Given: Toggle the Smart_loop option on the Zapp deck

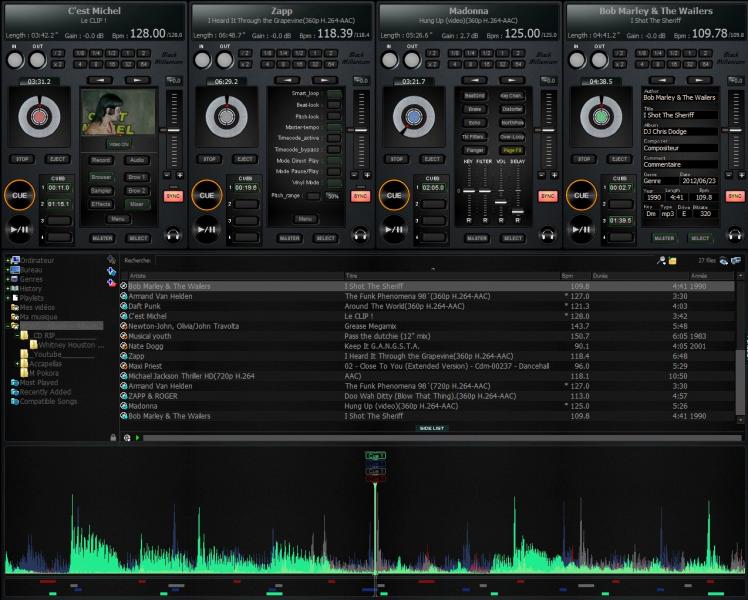Looking at the screenshot, I should point(334,93).
